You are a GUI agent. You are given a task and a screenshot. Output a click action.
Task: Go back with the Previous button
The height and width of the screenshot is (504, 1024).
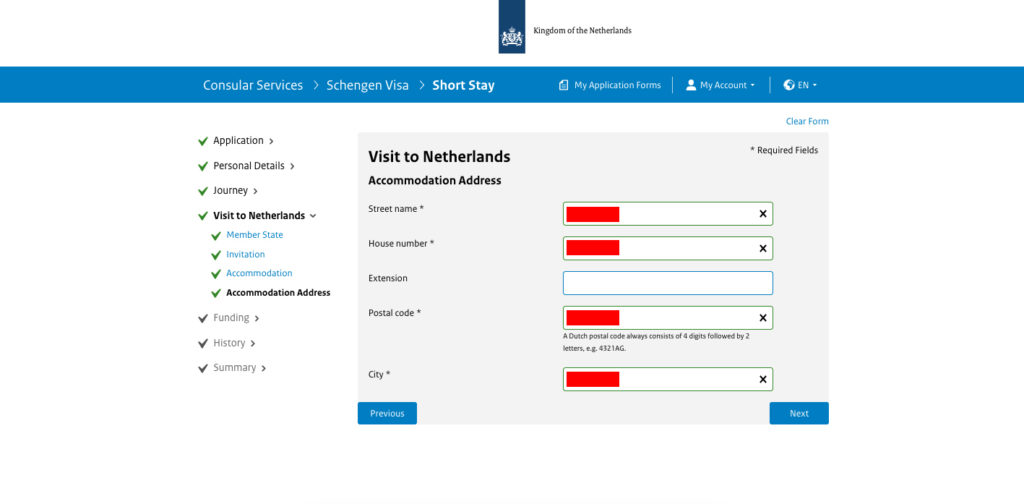pos(387,413)
